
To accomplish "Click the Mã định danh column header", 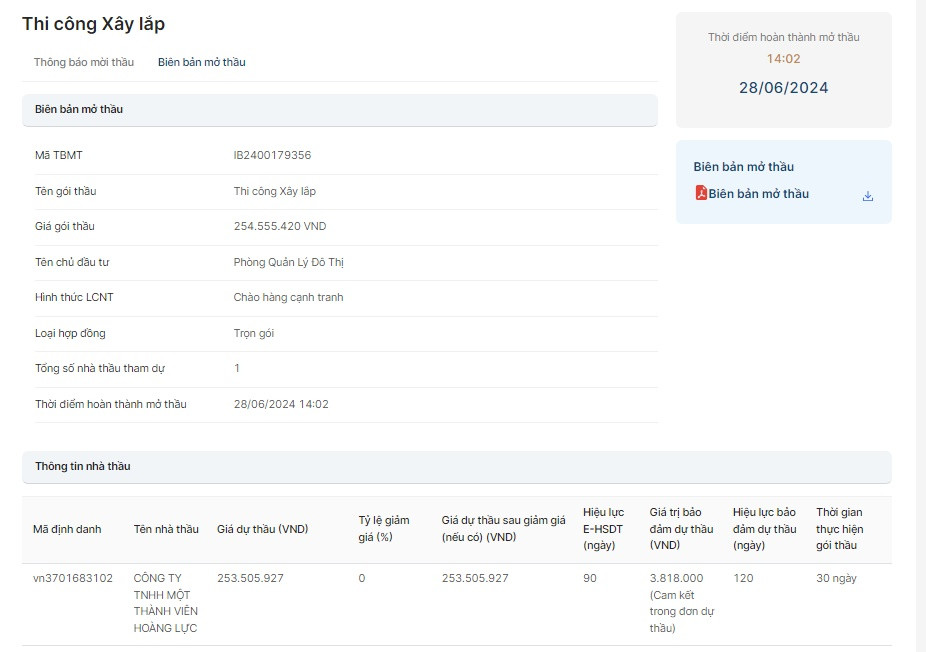I will coord(67,529).
